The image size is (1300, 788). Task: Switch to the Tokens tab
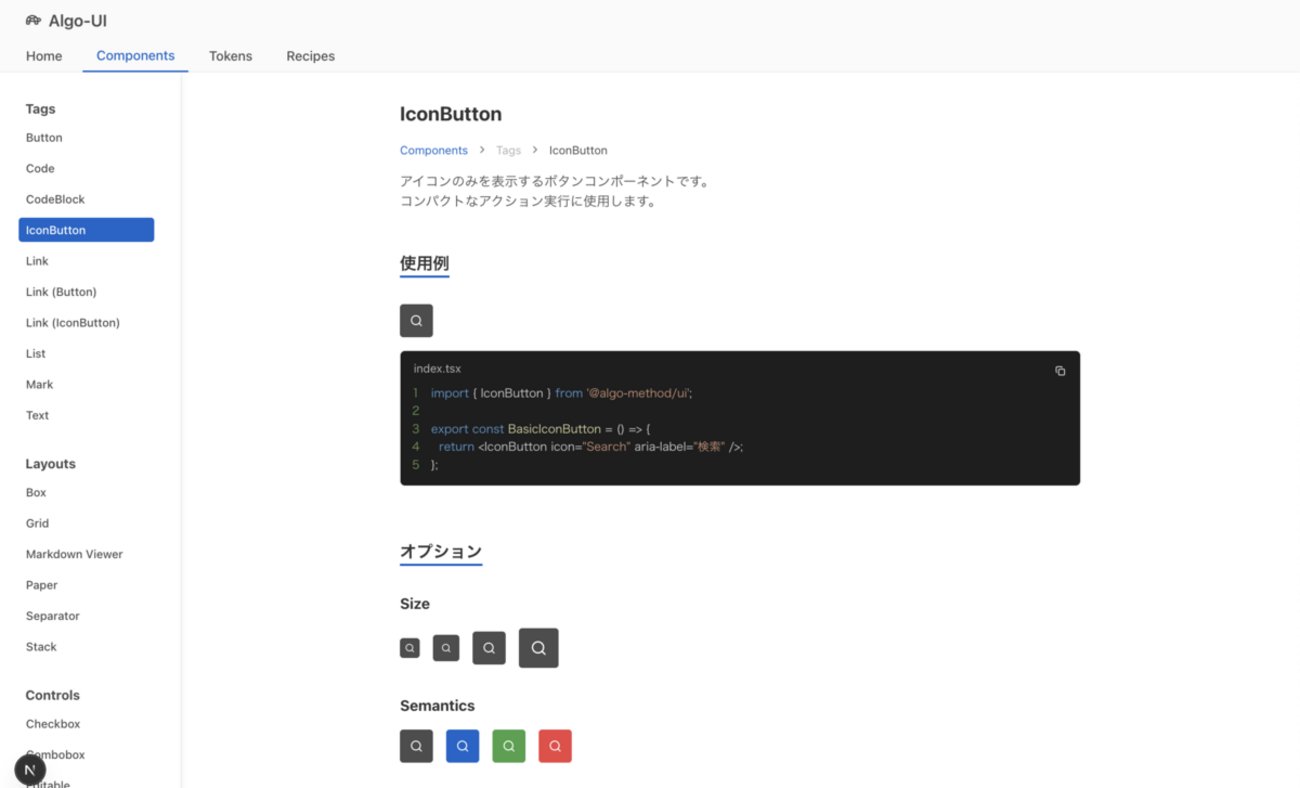pos(230,56)
